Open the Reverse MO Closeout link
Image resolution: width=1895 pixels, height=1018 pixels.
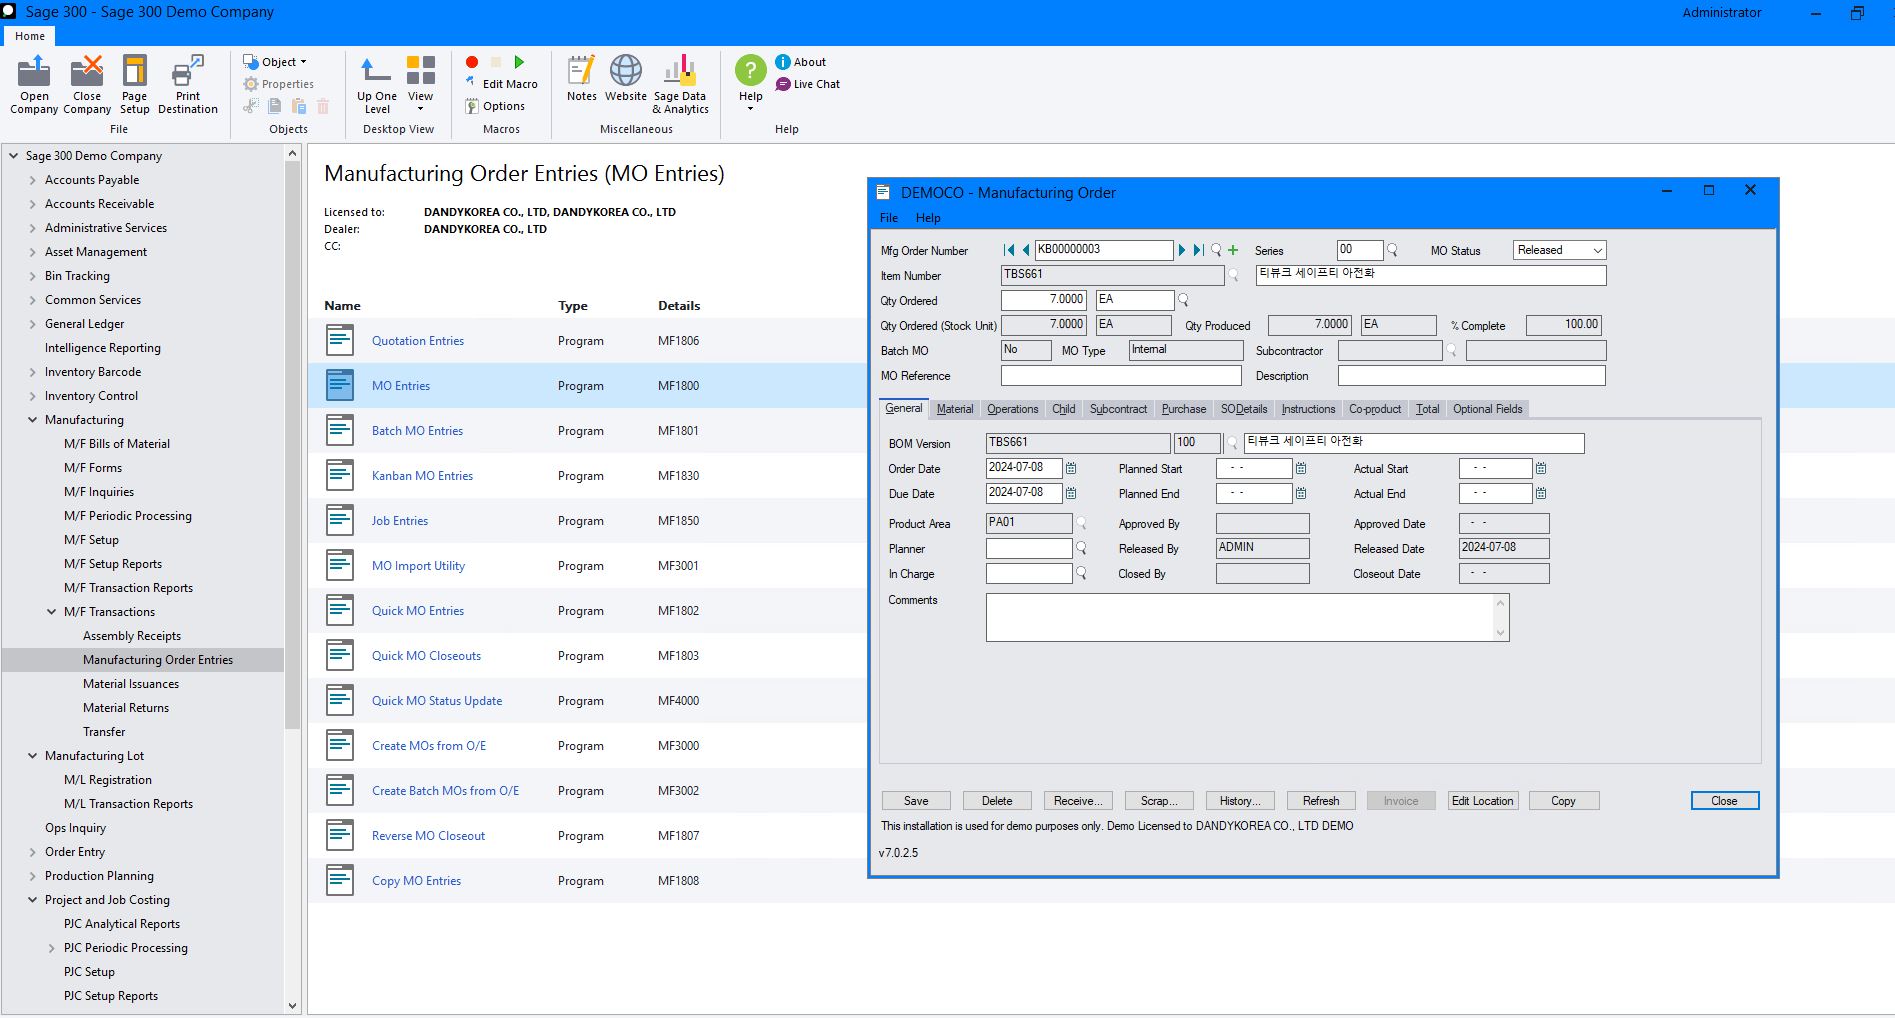[x=428, y=836]
